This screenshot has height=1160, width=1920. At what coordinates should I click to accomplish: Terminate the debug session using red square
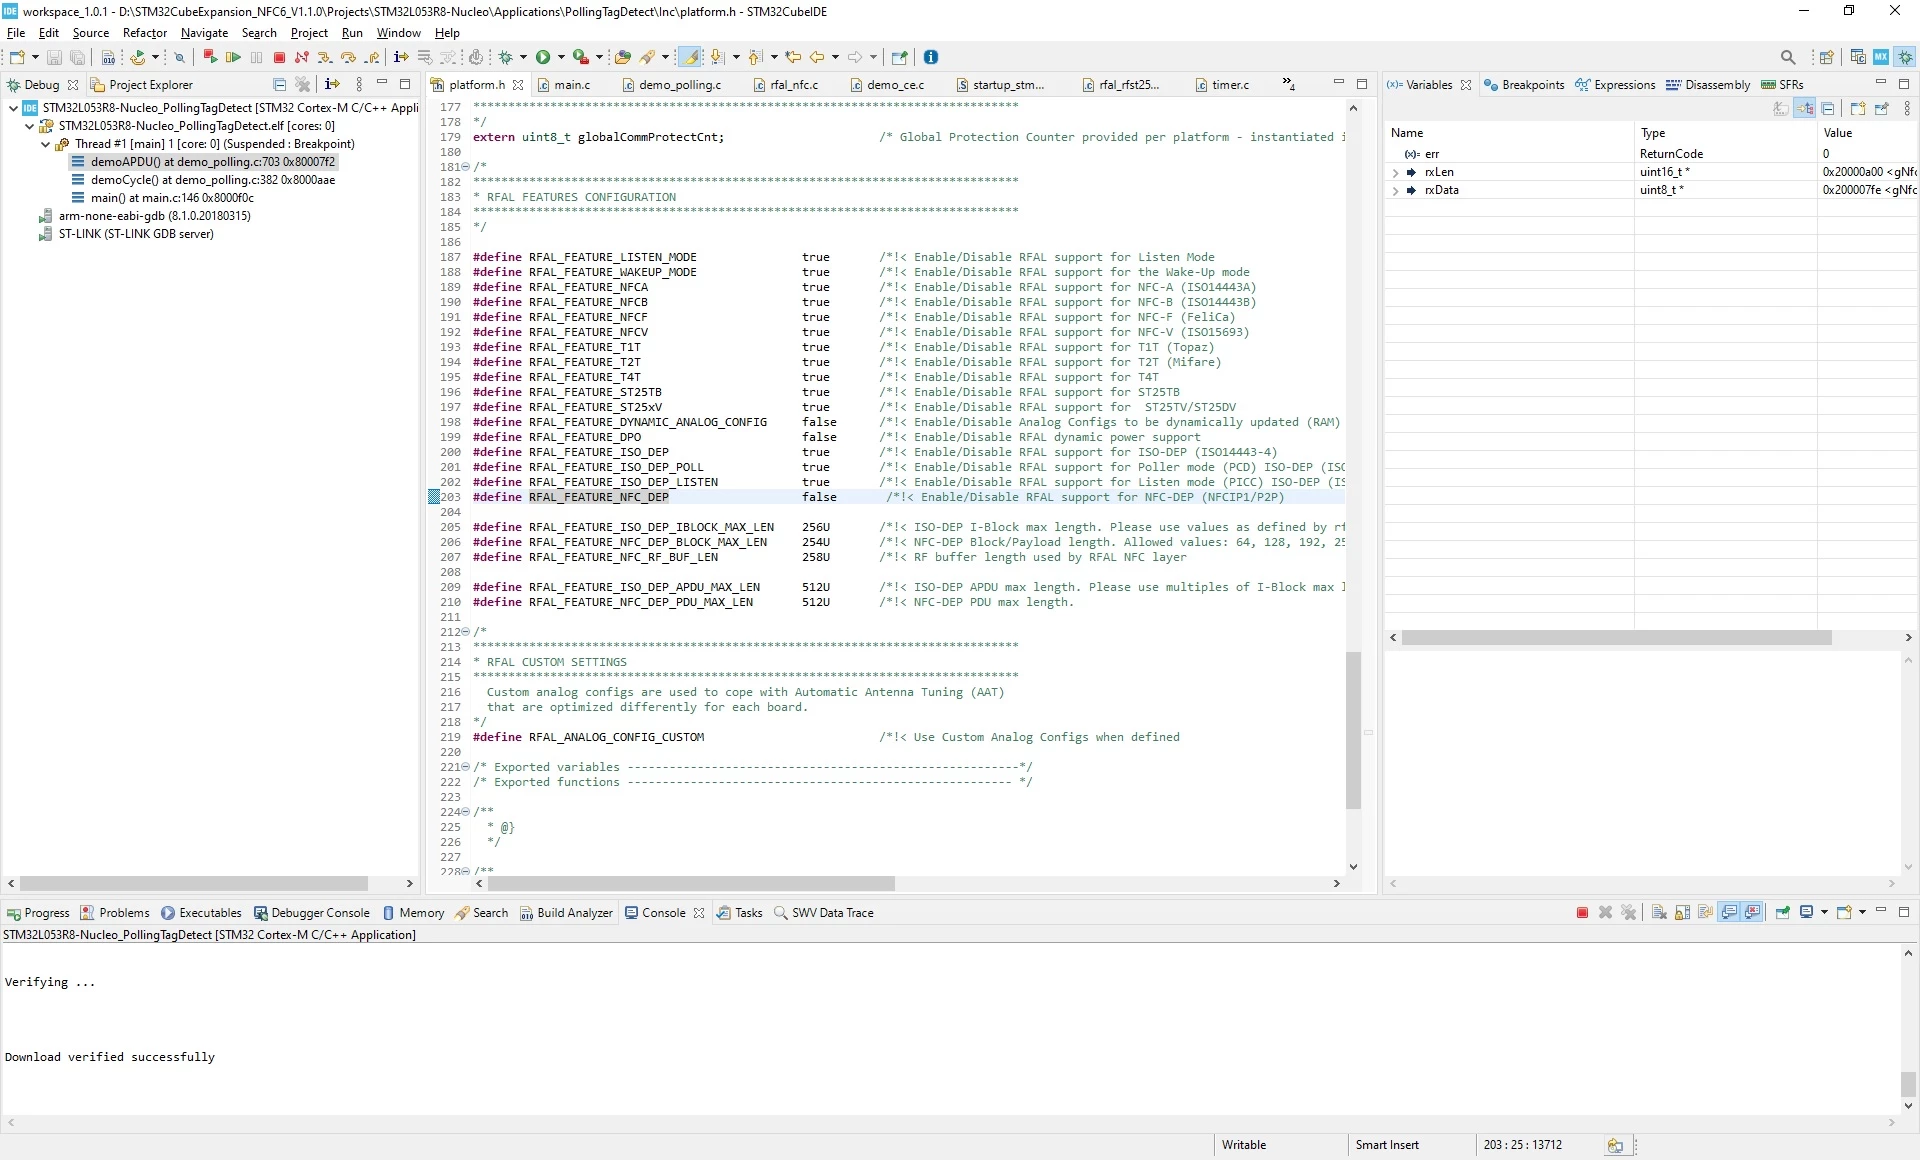pos(279,58)
